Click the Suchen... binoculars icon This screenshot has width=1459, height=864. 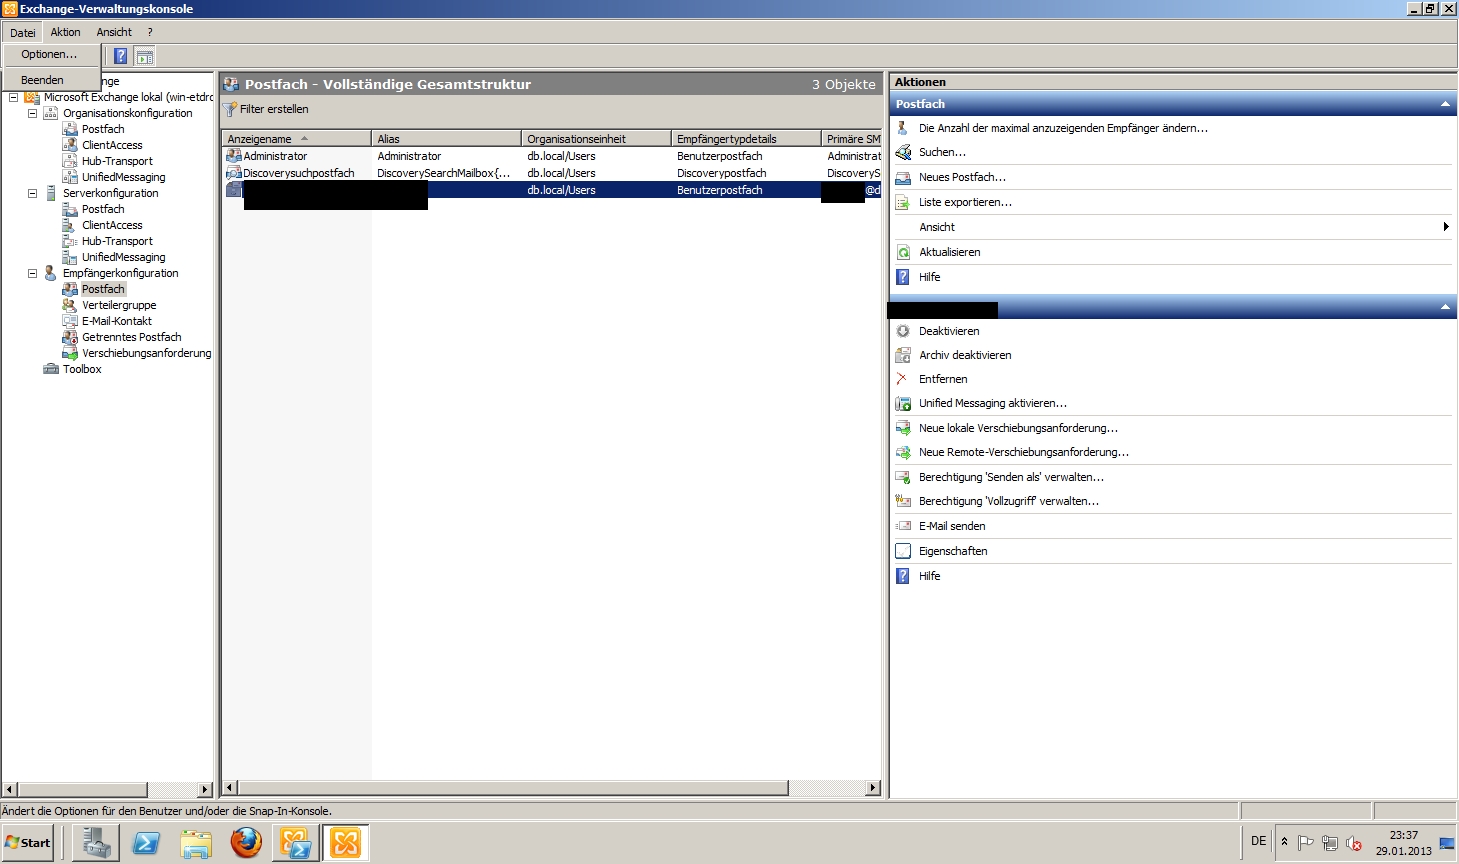point(902,152)
